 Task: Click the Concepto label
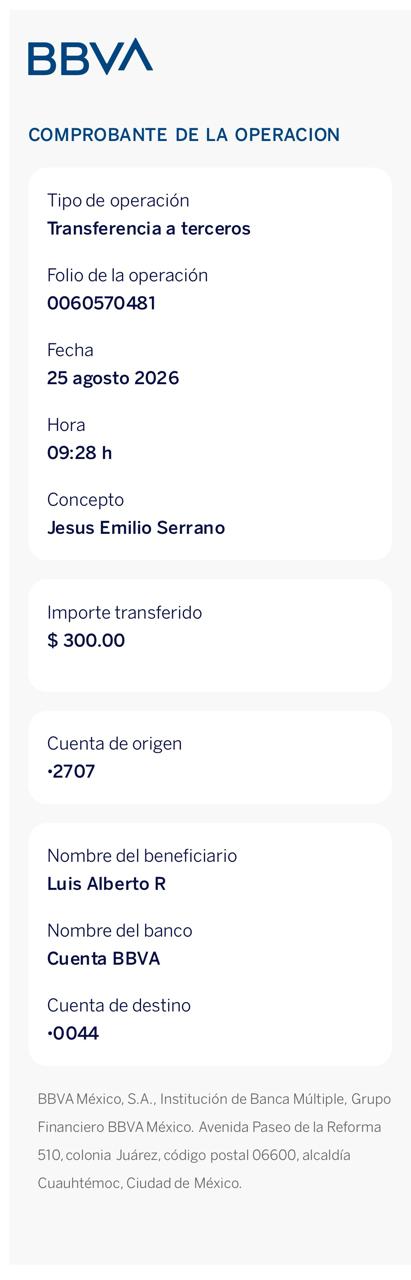coord(86,500)
